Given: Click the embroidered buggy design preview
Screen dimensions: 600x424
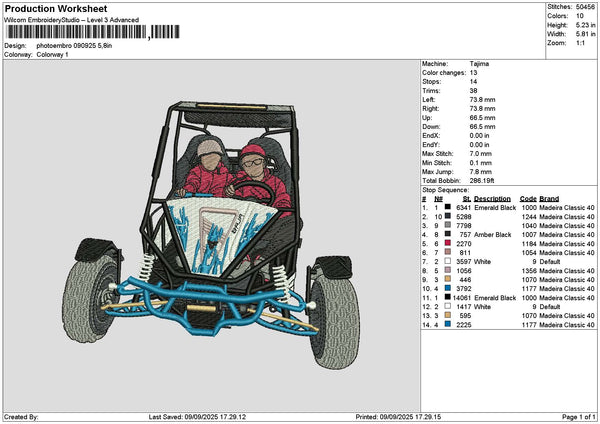Looking at the screenshot, I should [211, 235].
